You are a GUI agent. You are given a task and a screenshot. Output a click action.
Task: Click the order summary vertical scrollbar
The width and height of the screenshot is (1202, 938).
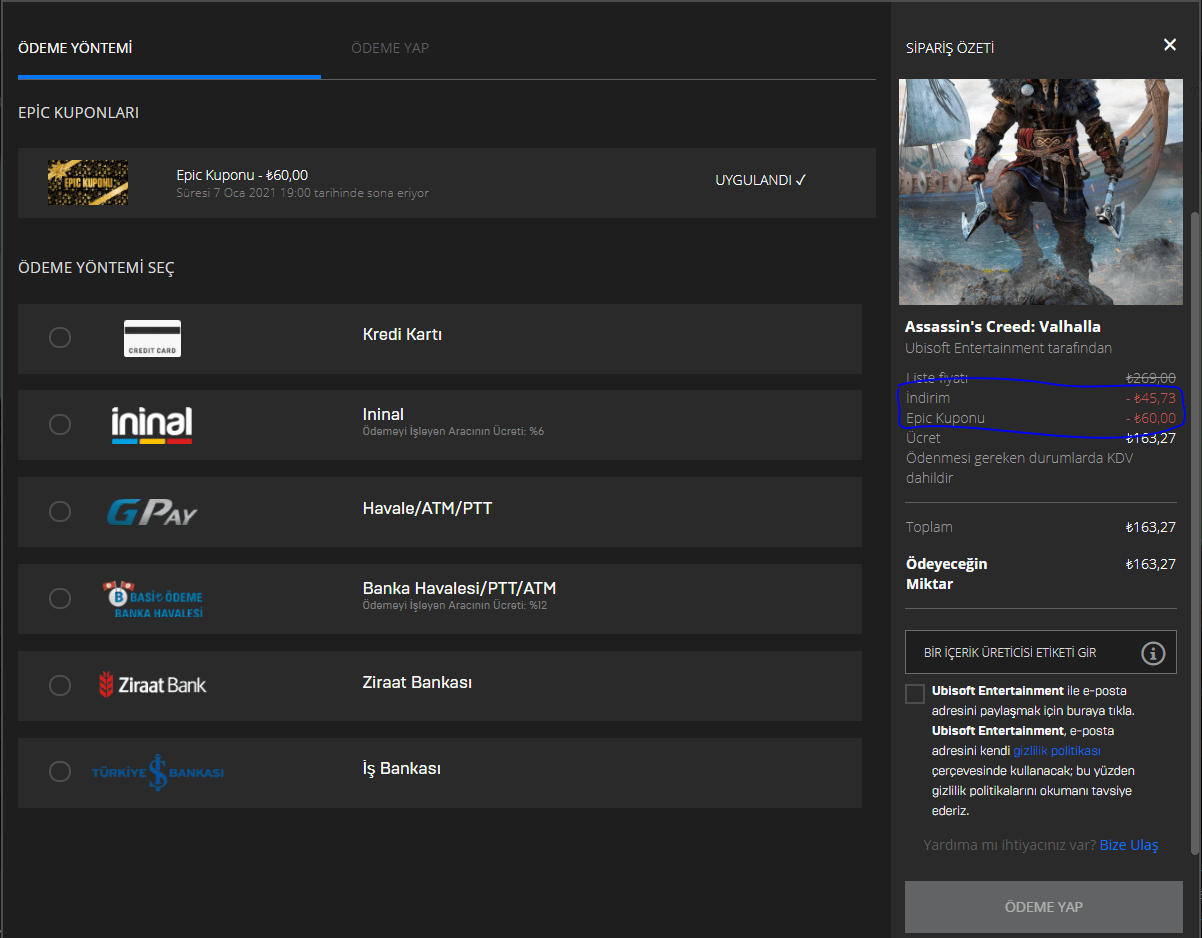[x=1194, y=533]
